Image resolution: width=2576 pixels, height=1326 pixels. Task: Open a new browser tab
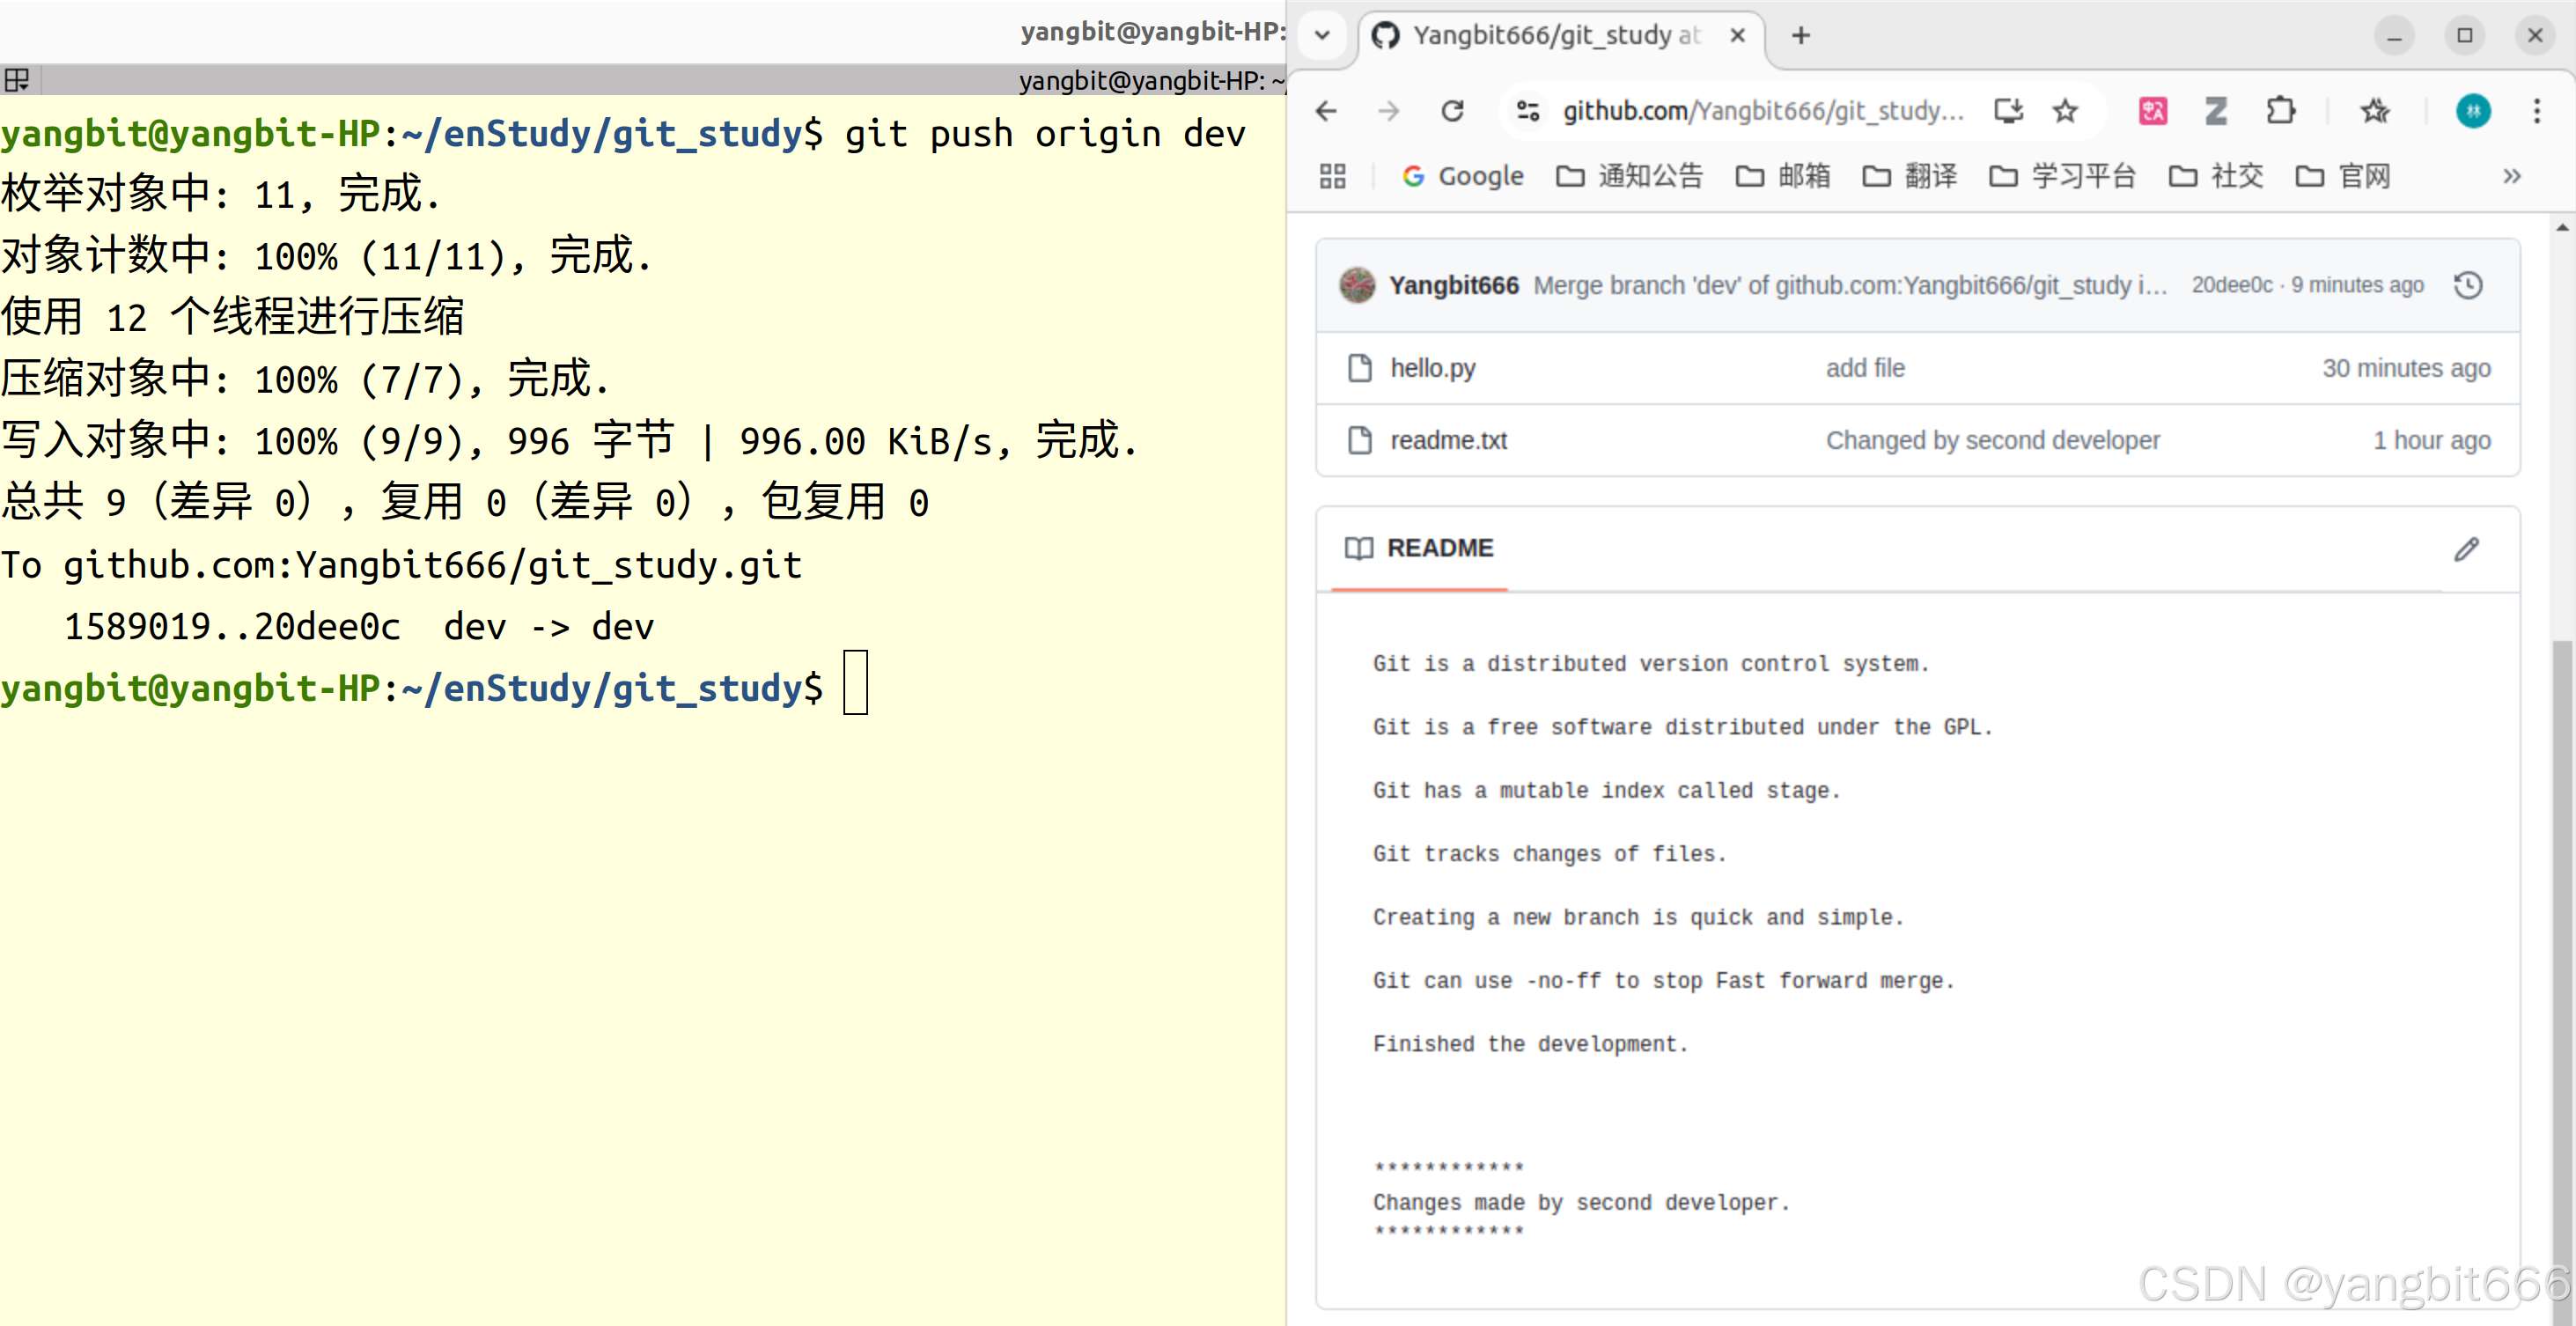point(1801,36)
